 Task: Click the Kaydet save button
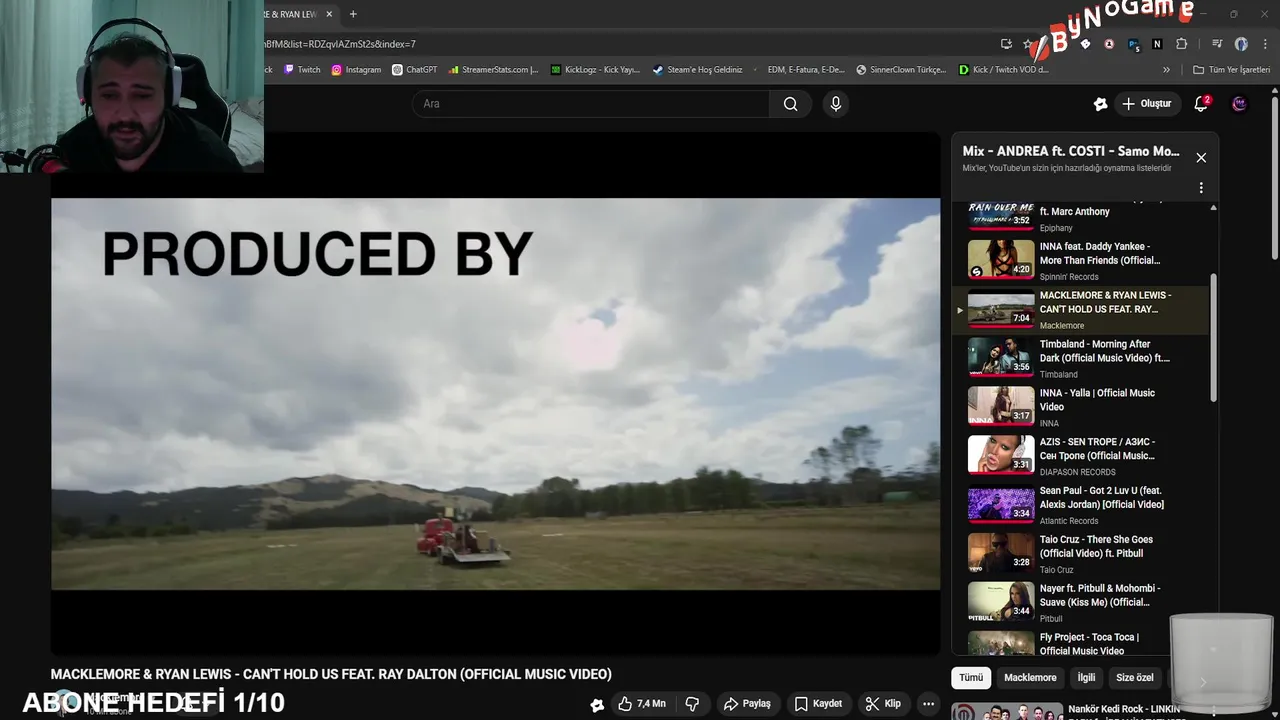click(818, 704)
